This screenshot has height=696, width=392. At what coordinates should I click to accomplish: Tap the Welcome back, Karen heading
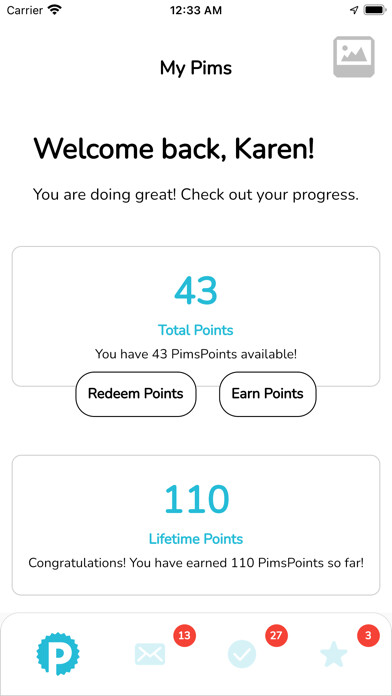(174, 148)
